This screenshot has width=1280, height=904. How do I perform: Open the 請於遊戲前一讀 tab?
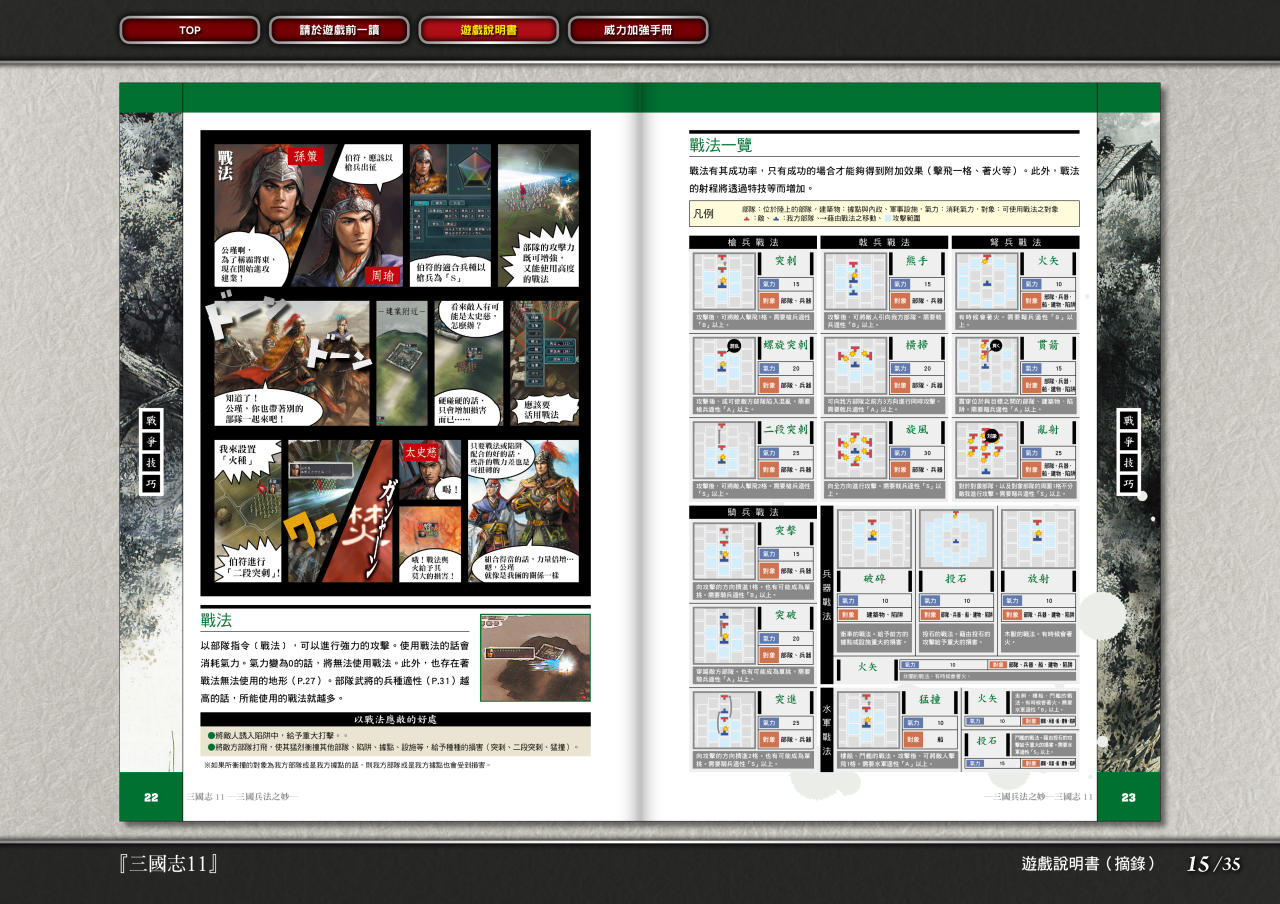coord(339,30)
